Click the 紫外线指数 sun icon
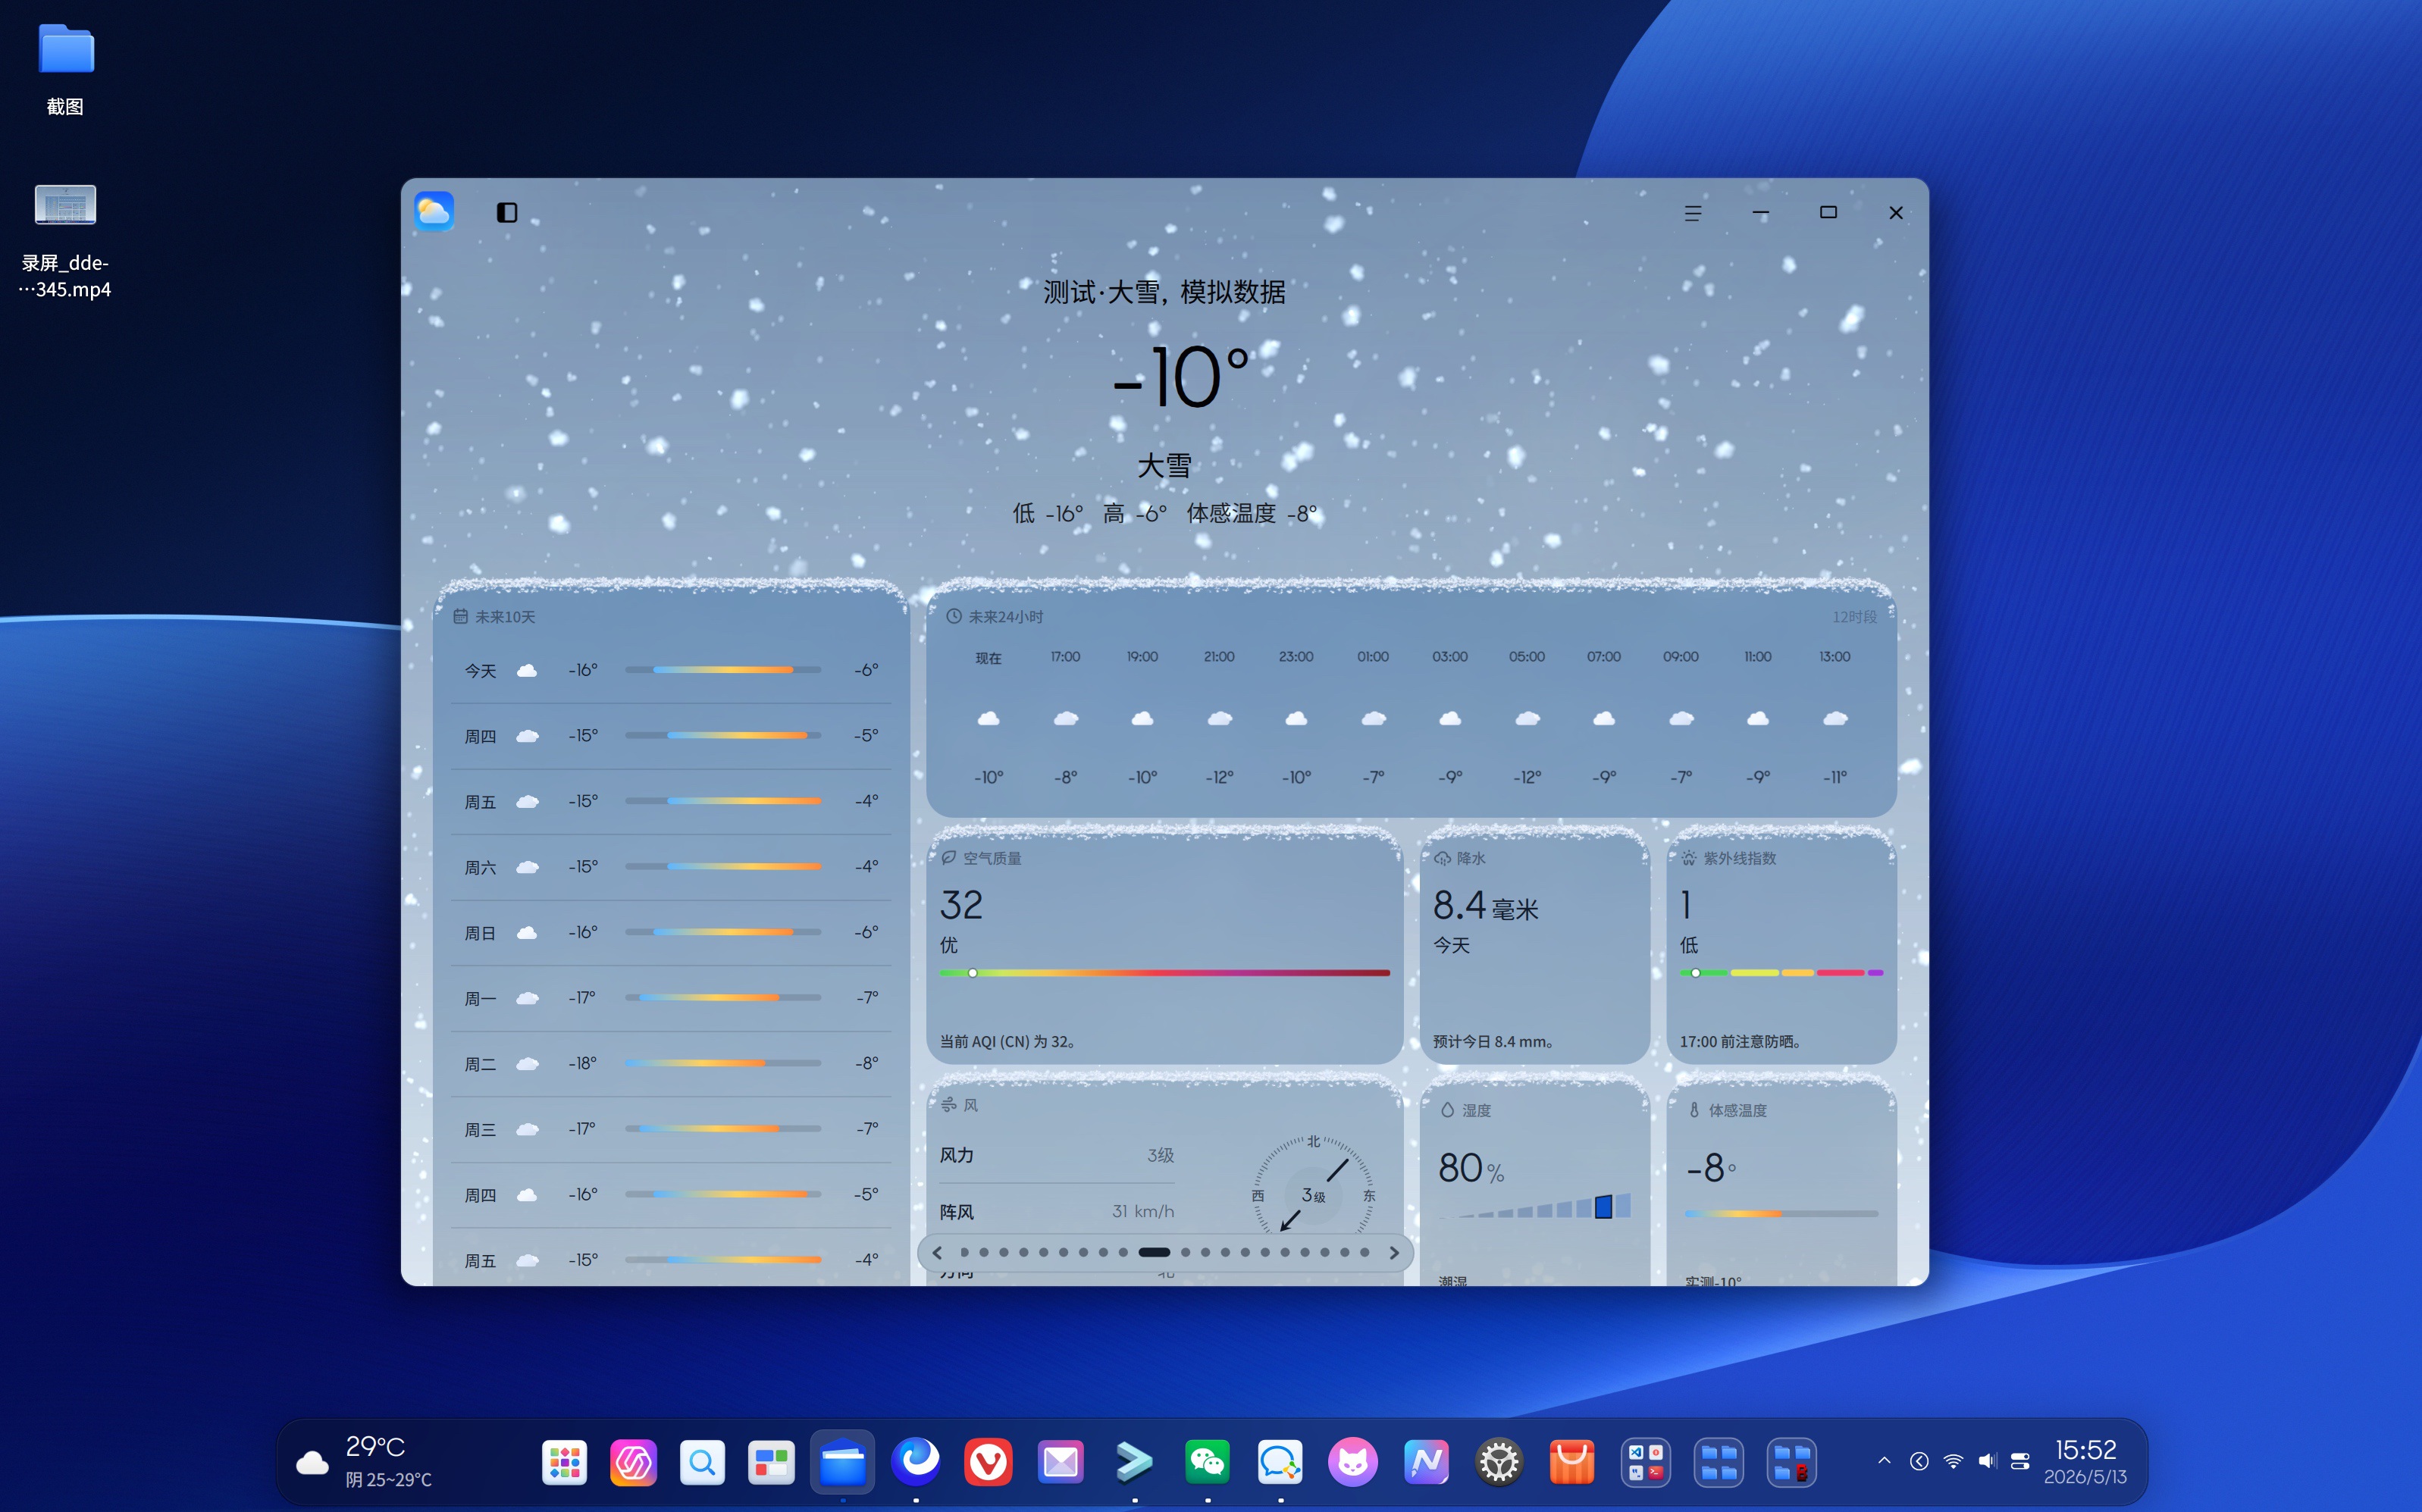Screen dimensions: 2422x1512 coord(1689,858)
